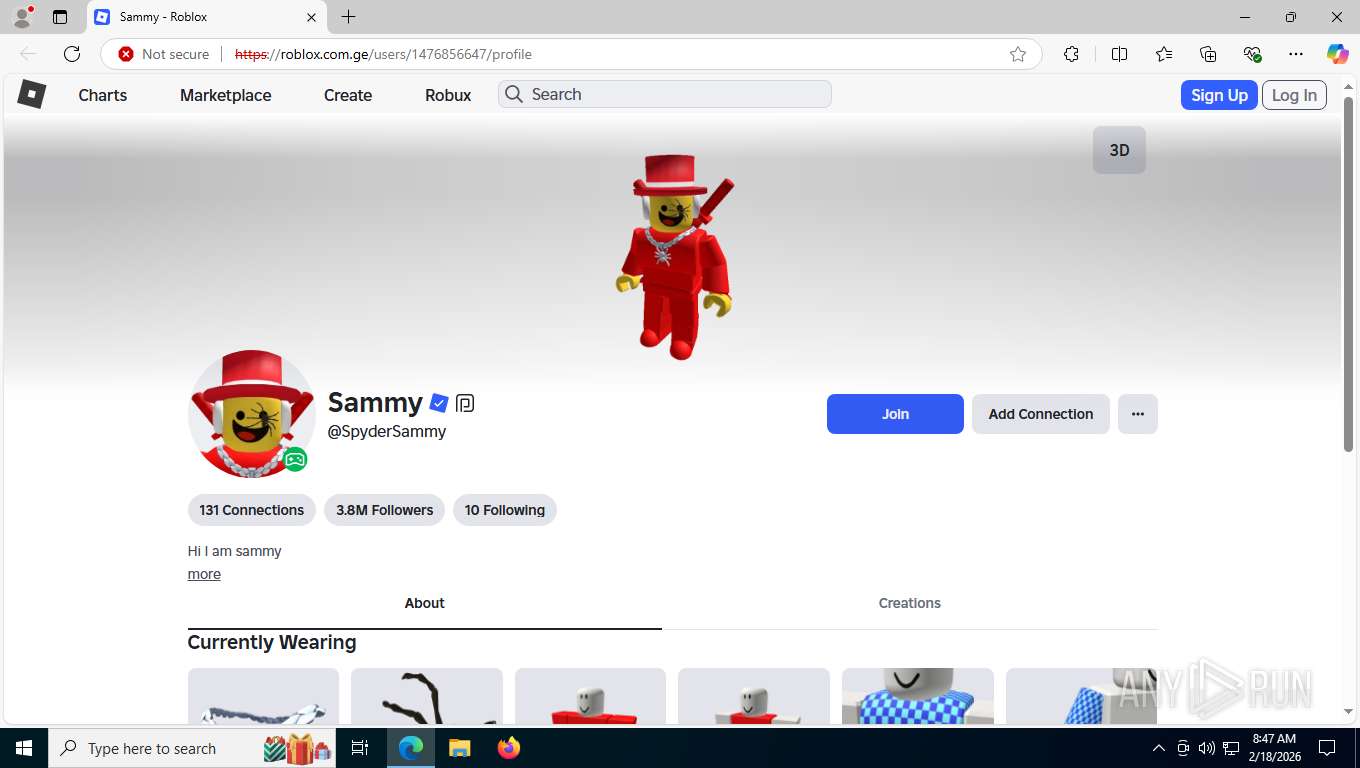Open the black spider legs item thumbnail

coord(427,696)
